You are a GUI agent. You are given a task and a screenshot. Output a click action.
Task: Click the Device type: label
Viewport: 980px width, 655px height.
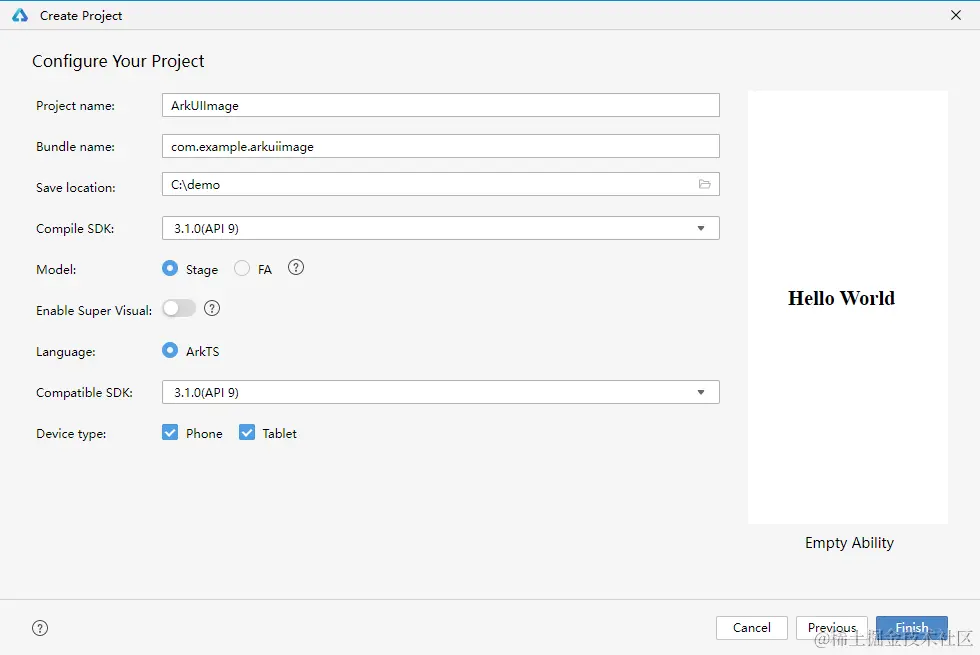coord(71,434)
